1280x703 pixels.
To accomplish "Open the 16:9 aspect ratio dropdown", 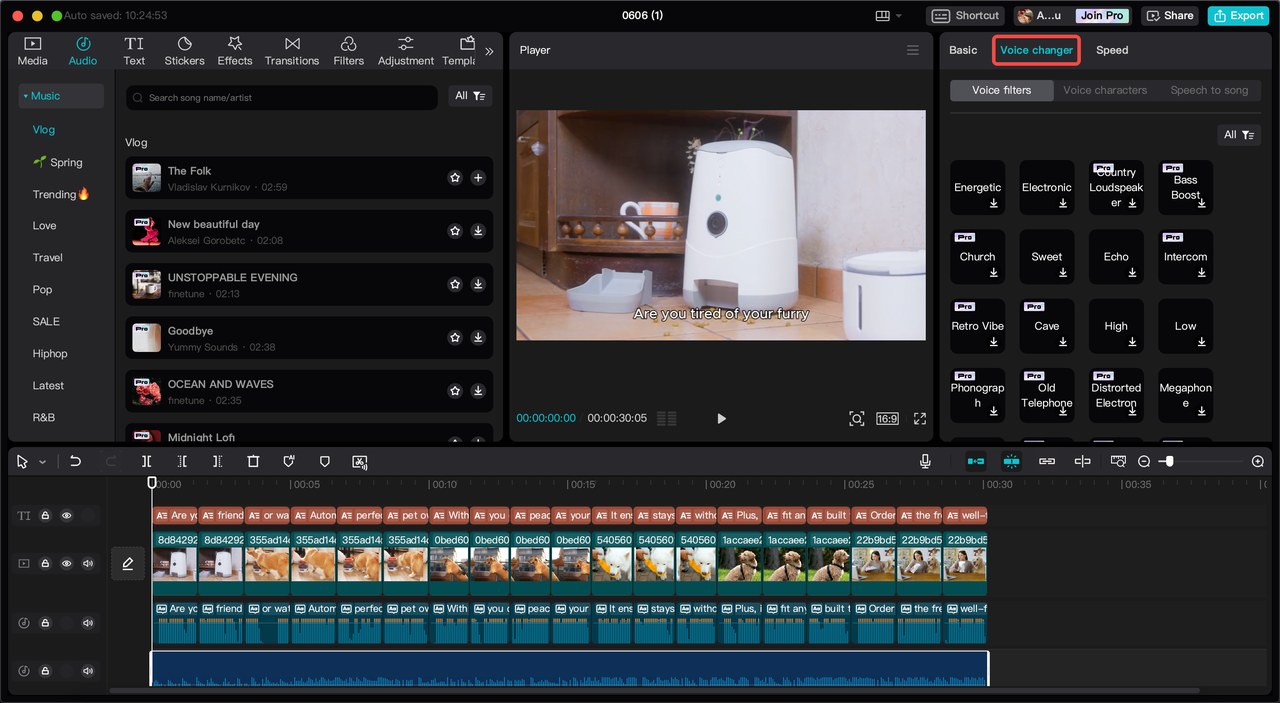I will click(x=887, y=418).
